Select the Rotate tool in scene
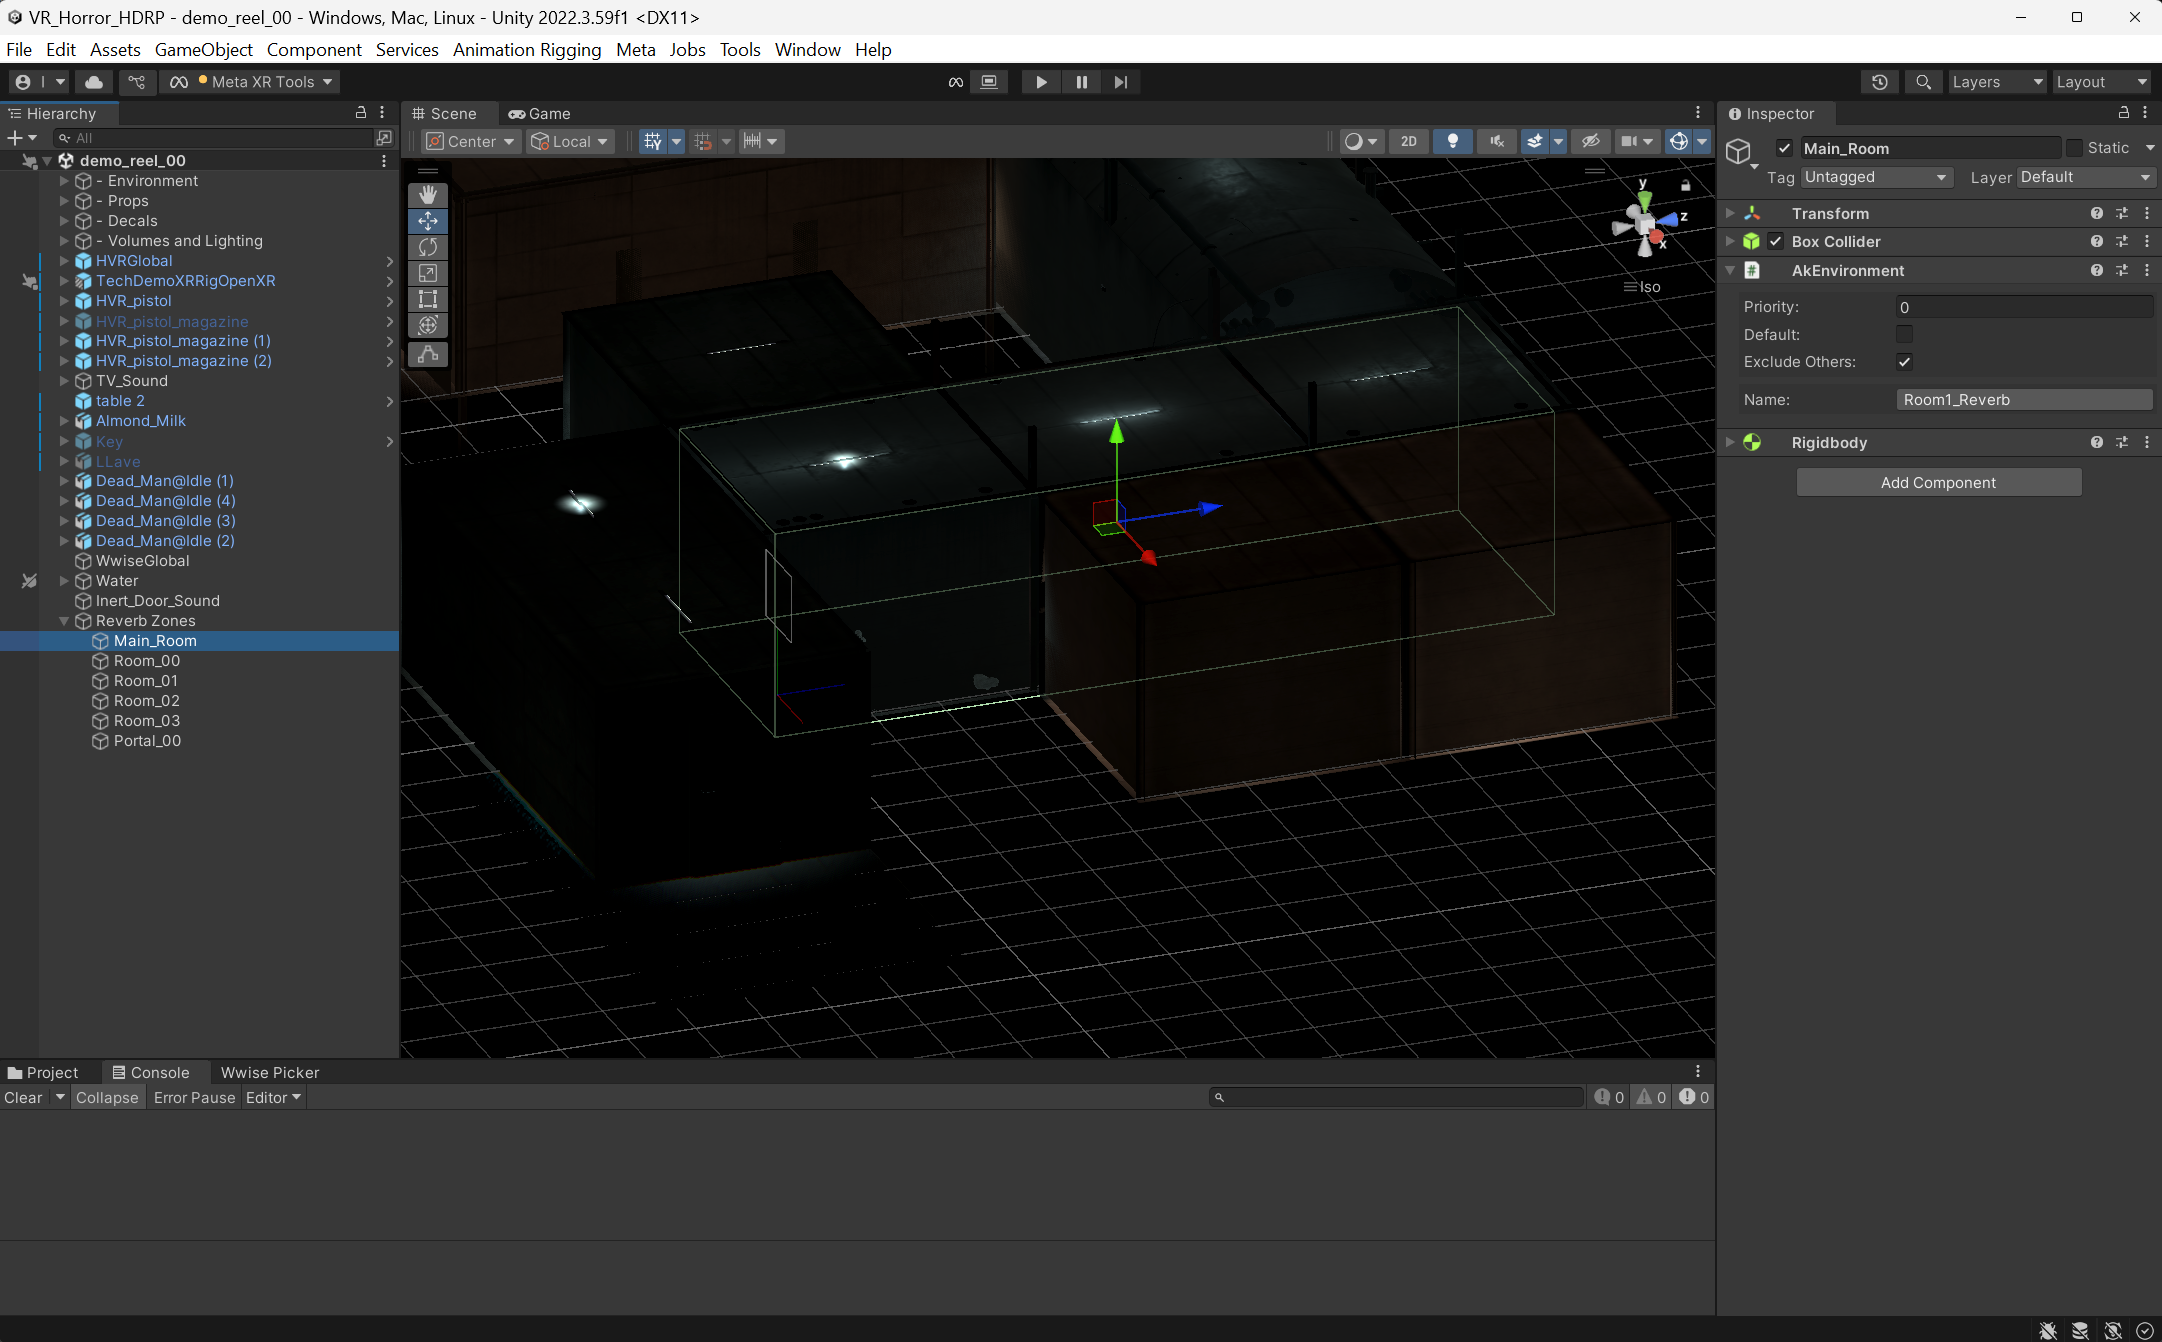The image size is (2162, 1342). click(428, 246)
